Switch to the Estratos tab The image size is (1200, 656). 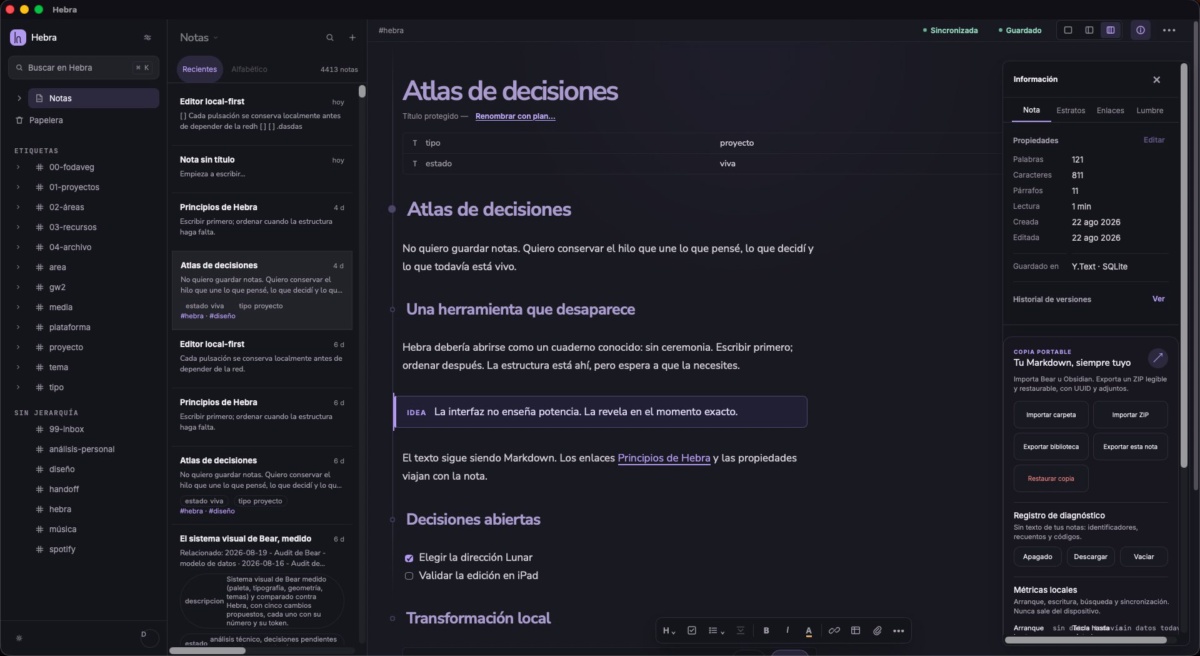coord(1071,110)
